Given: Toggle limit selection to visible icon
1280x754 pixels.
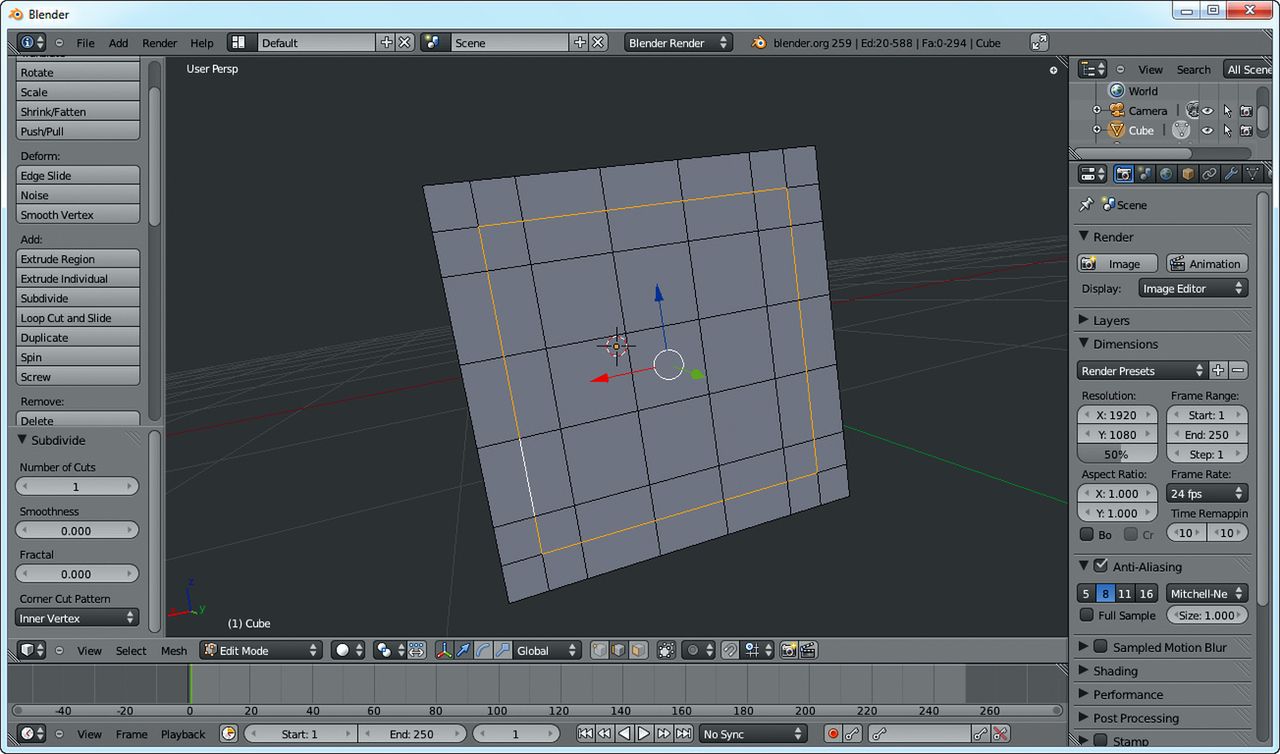Looking at the screenshot, I should pyautogui.click(x=667, y=650).
